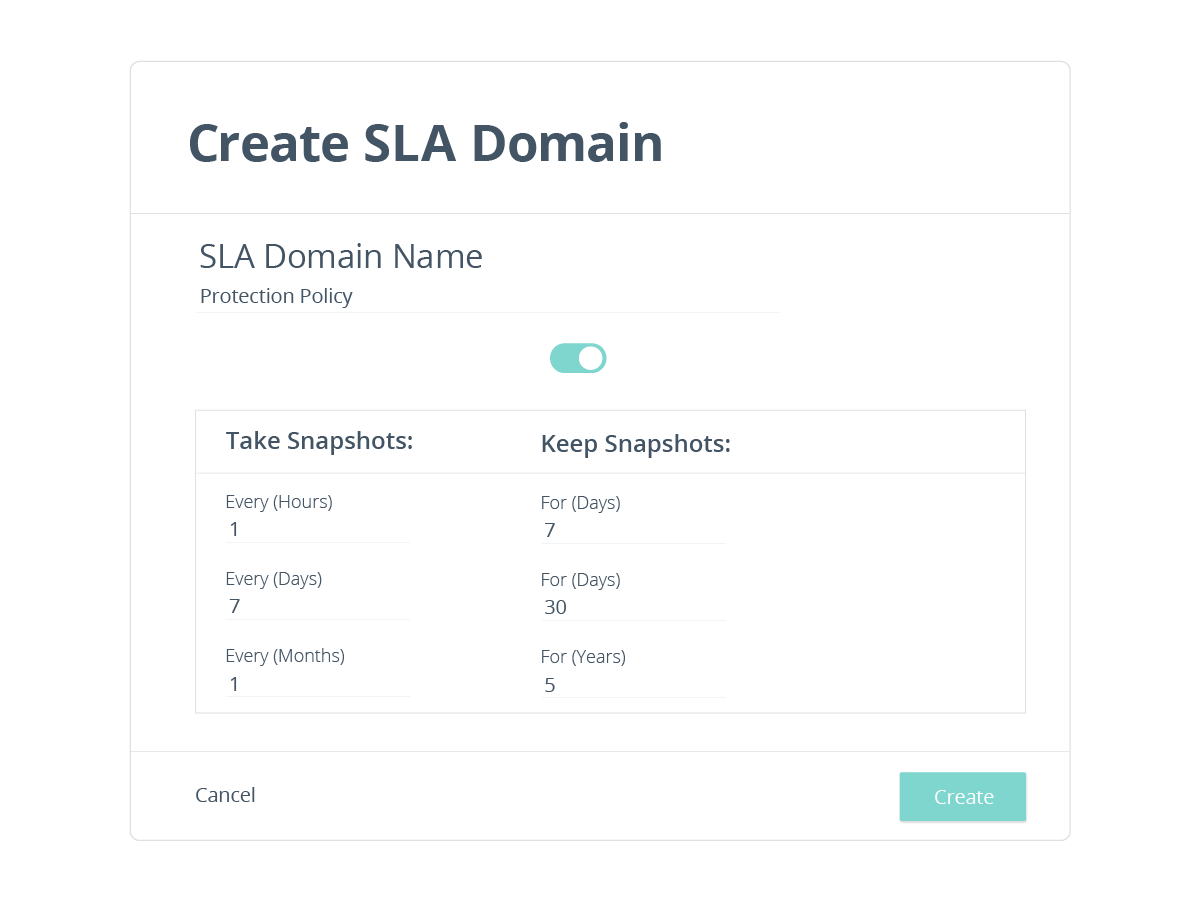Cancel the SLA domain creation

pyautogui.click(x=225, y=795)
